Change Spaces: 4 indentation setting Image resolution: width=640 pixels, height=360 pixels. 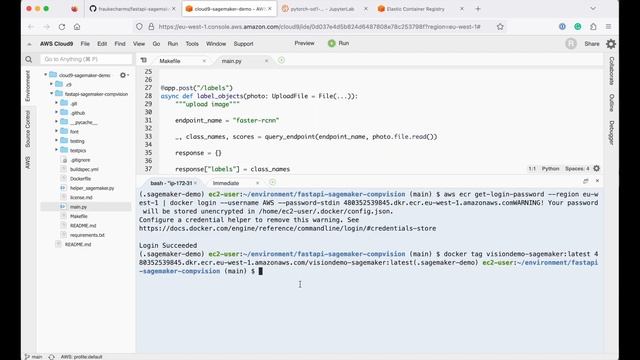(577, 169)
